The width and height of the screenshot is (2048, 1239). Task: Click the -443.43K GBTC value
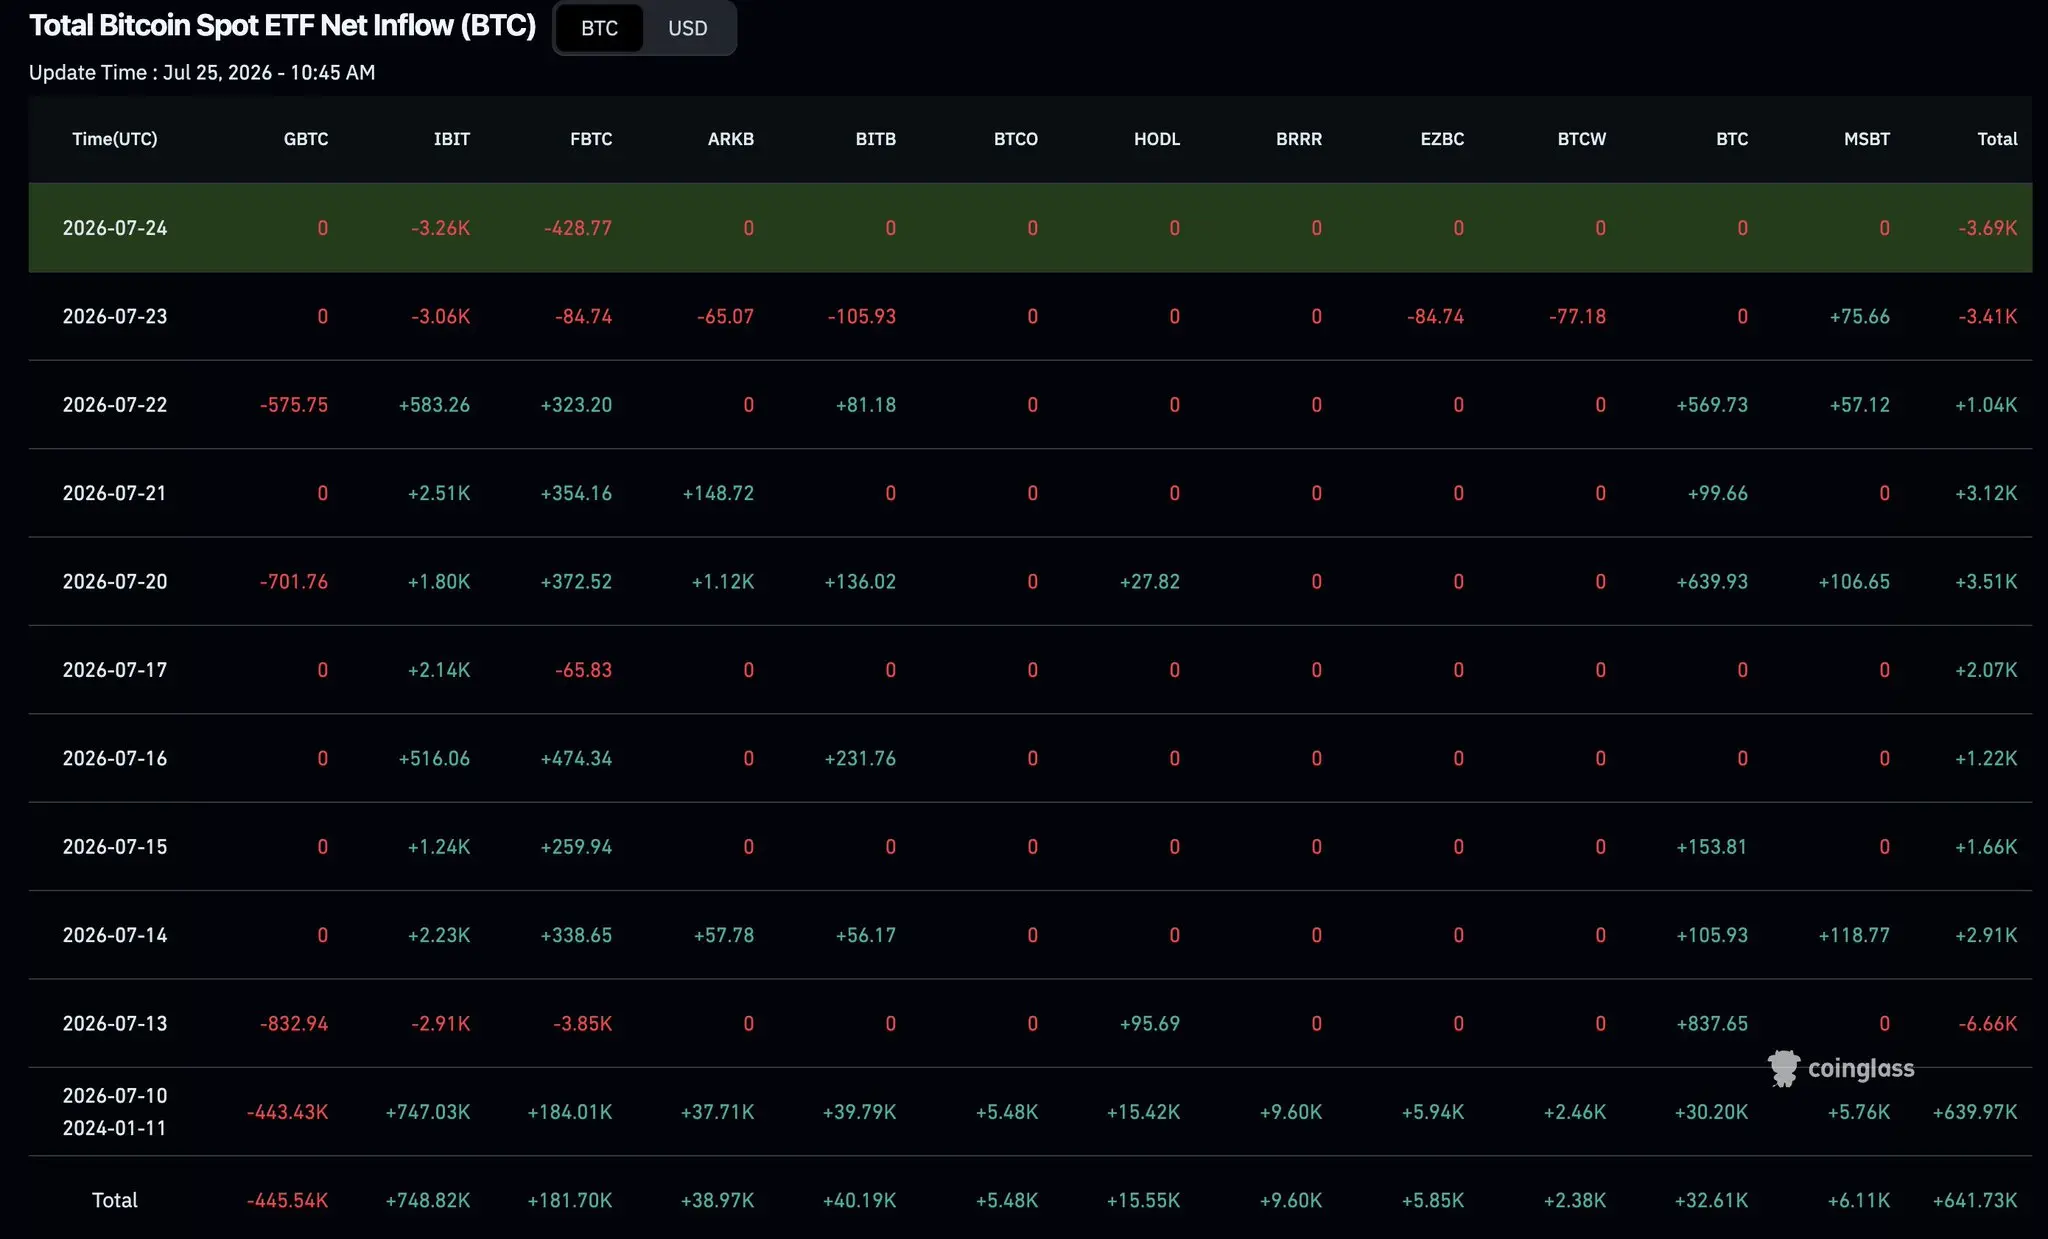pos(288,1112)
